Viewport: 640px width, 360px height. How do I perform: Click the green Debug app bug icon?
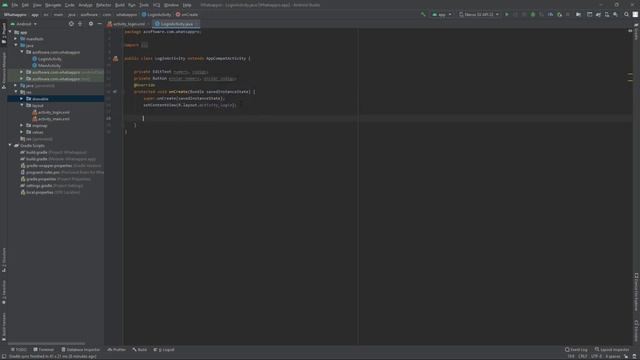click(533, 14)
